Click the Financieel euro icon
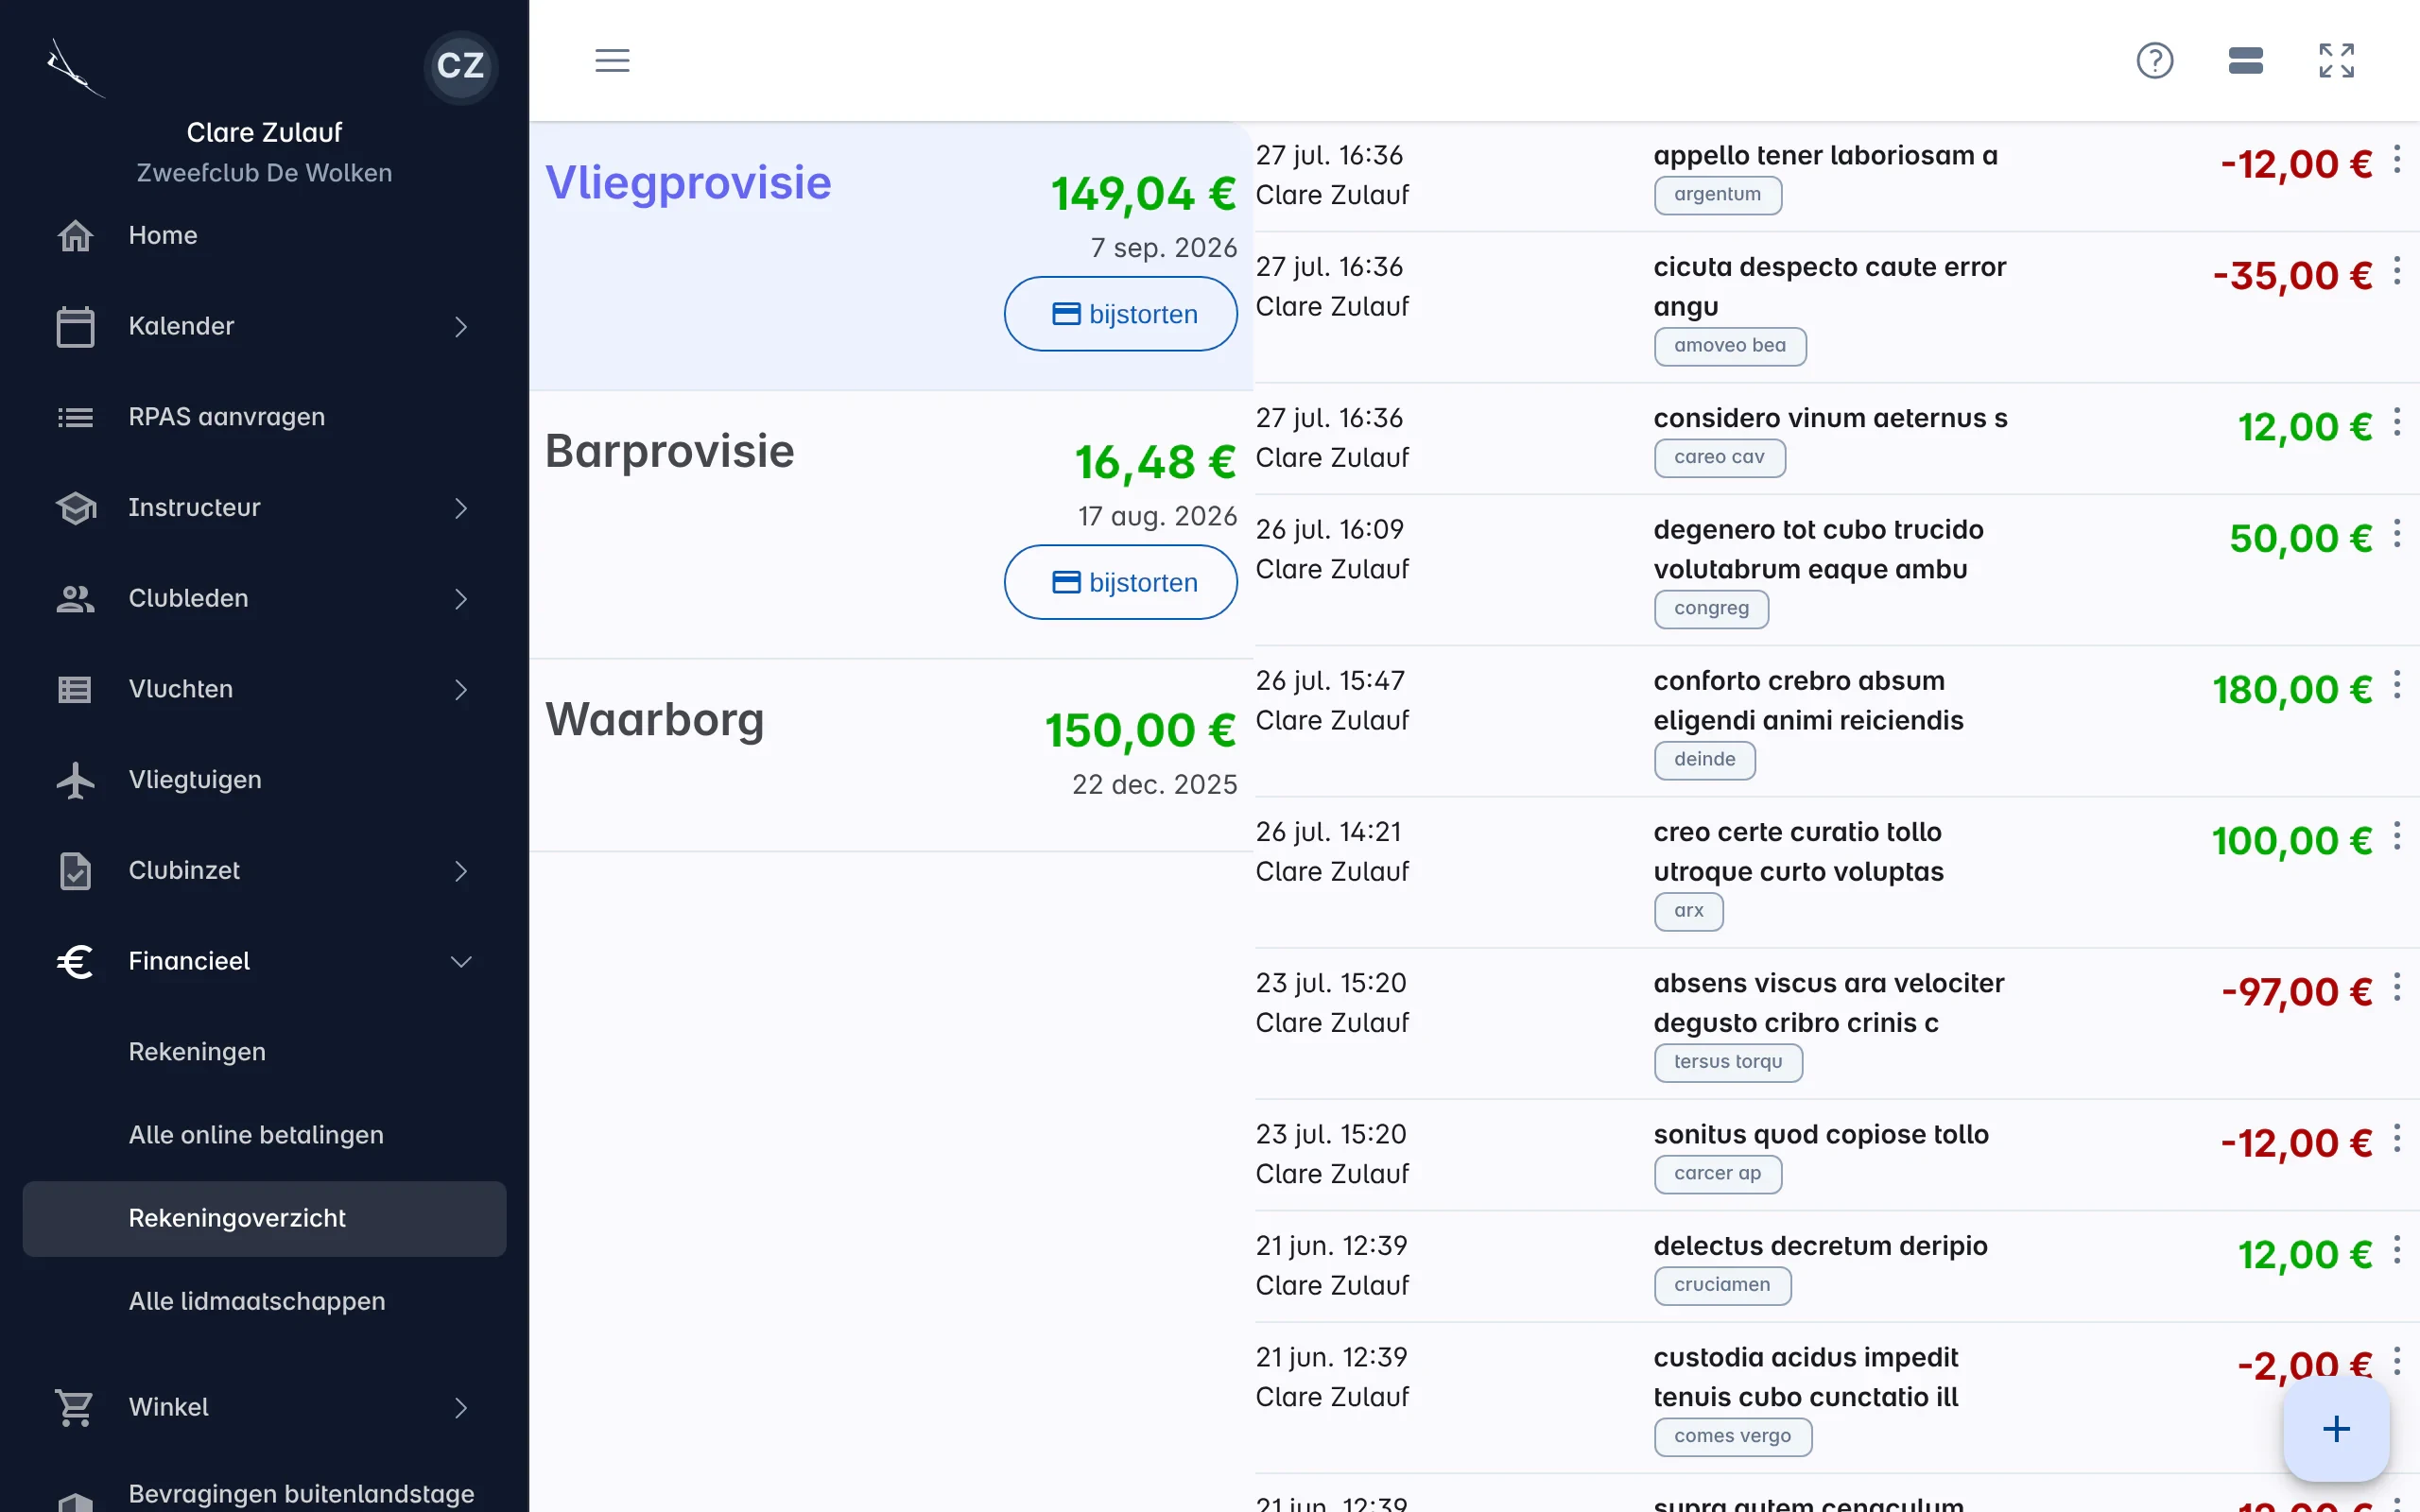 tap(75, 962)
